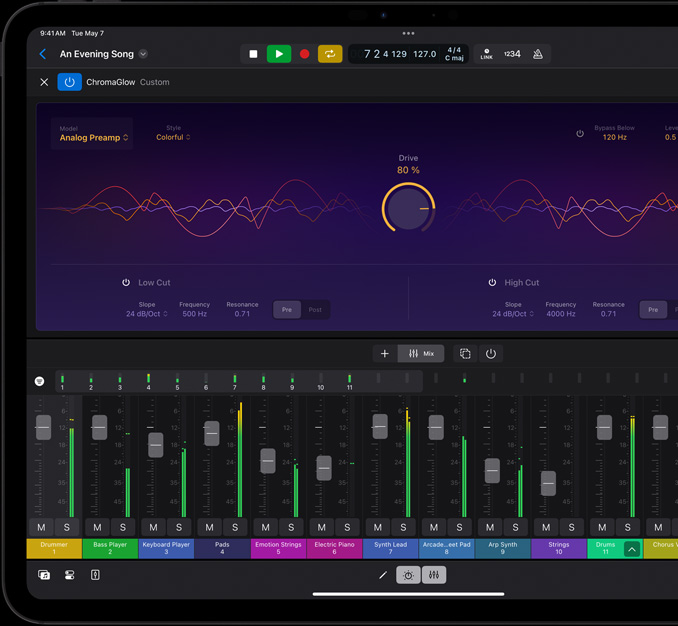This screenshot has width=678, height=626.
Task: Click the Drive knob
Action: (x=408, y=208)
